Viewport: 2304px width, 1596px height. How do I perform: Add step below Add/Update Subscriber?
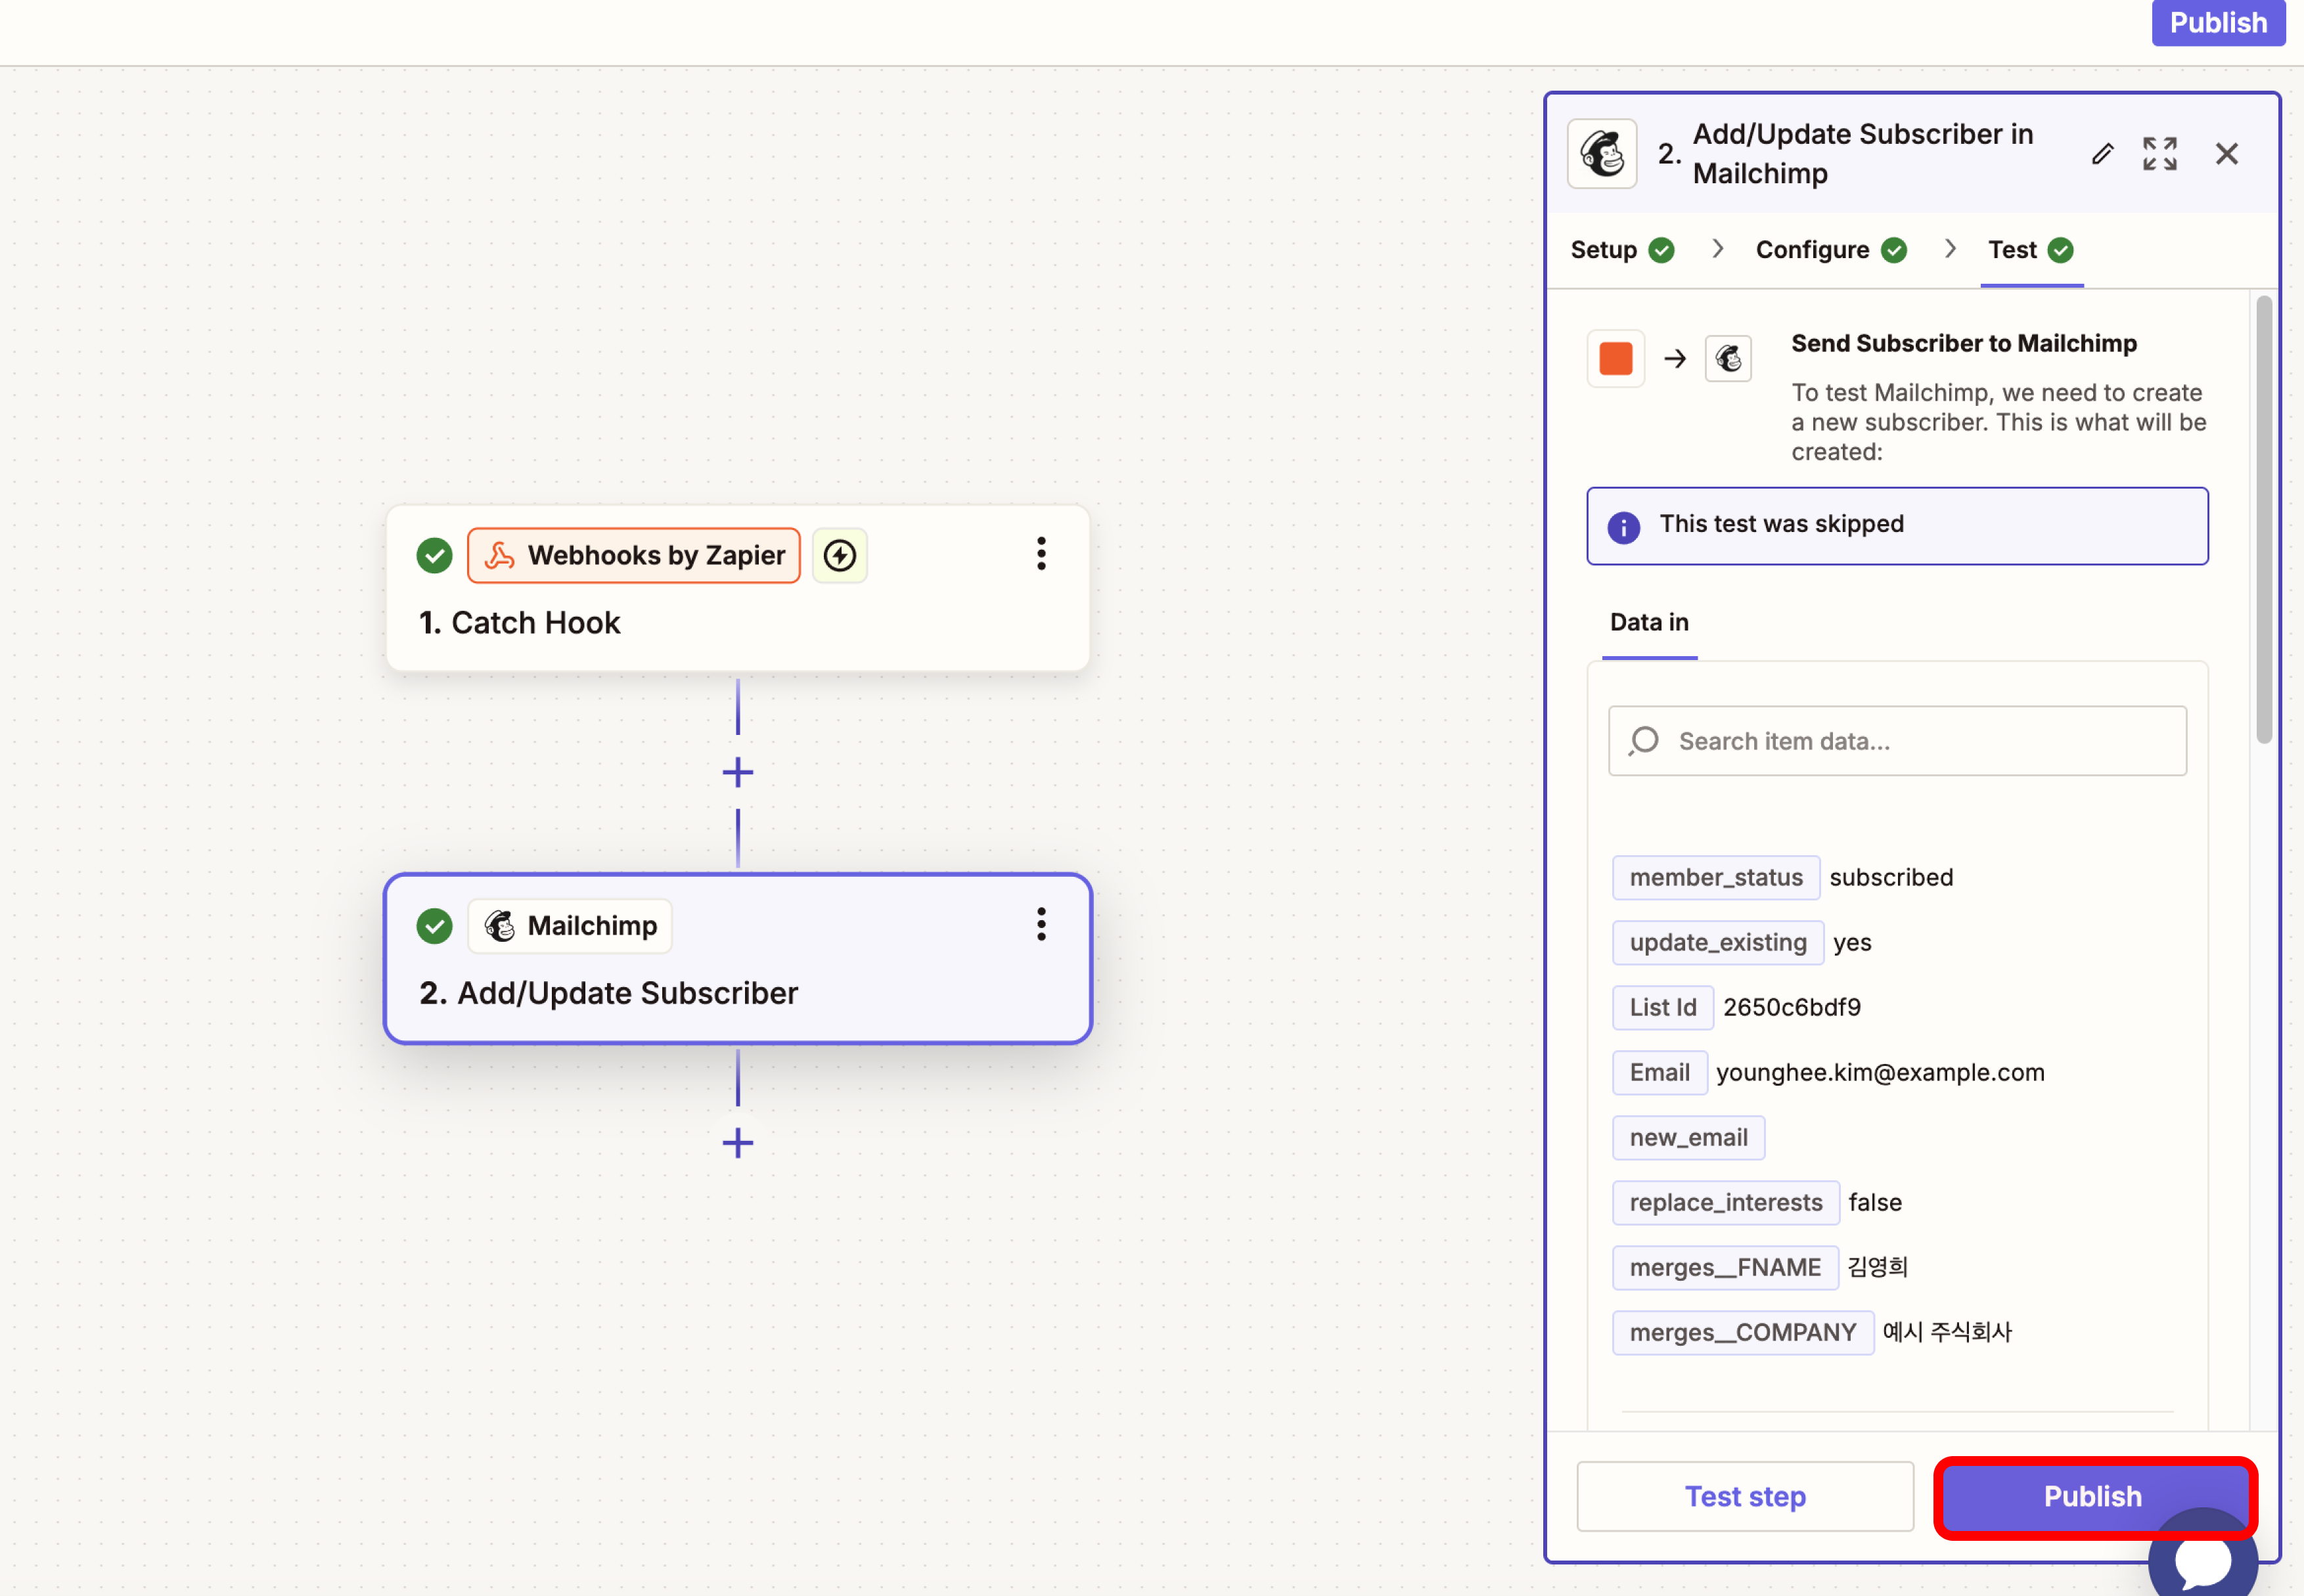[x=738, y=1143]
